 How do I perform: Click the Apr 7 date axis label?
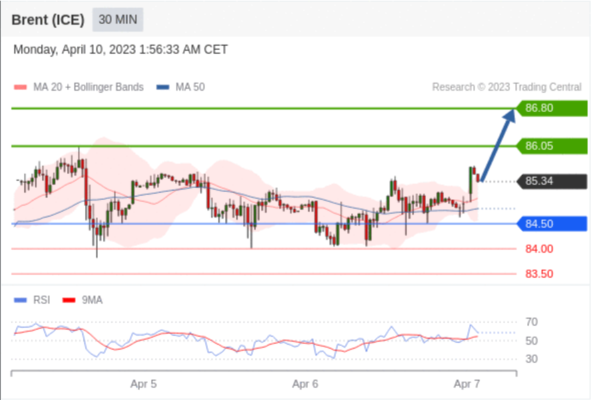click(467, 384)
